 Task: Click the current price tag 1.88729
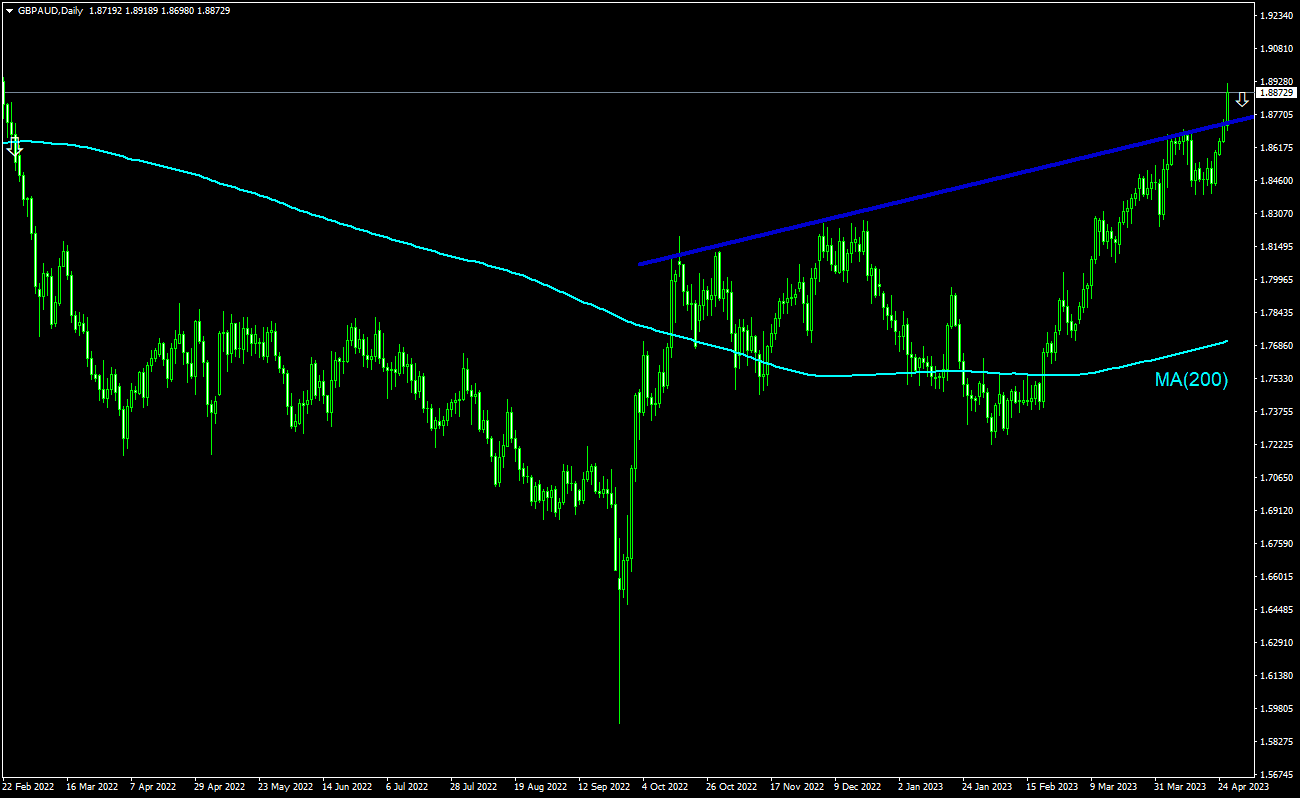(x=1274, y=92)
